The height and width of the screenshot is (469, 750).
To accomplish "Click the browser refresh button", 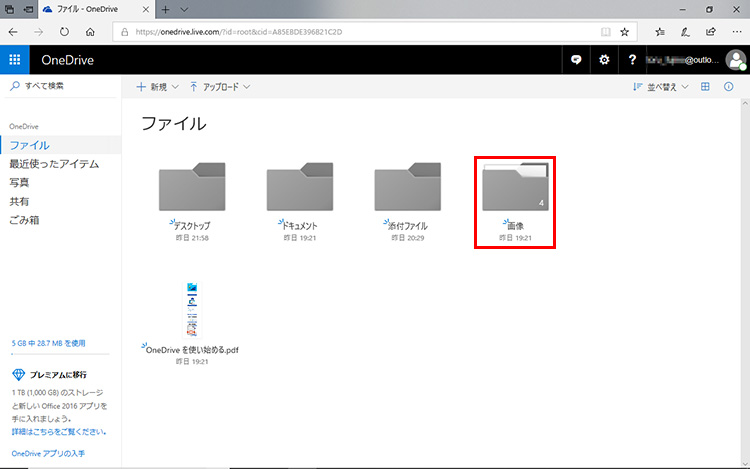I will [65, 32].
